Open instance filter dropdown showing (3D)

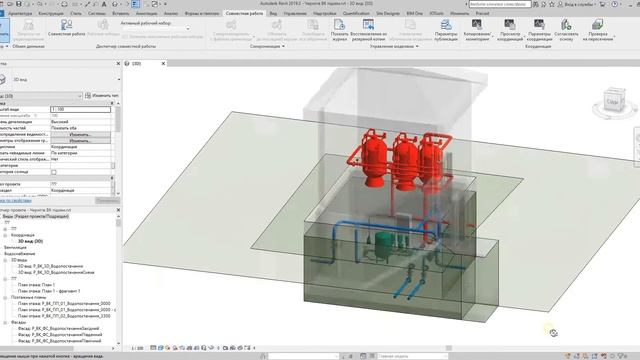coord(41,96)
